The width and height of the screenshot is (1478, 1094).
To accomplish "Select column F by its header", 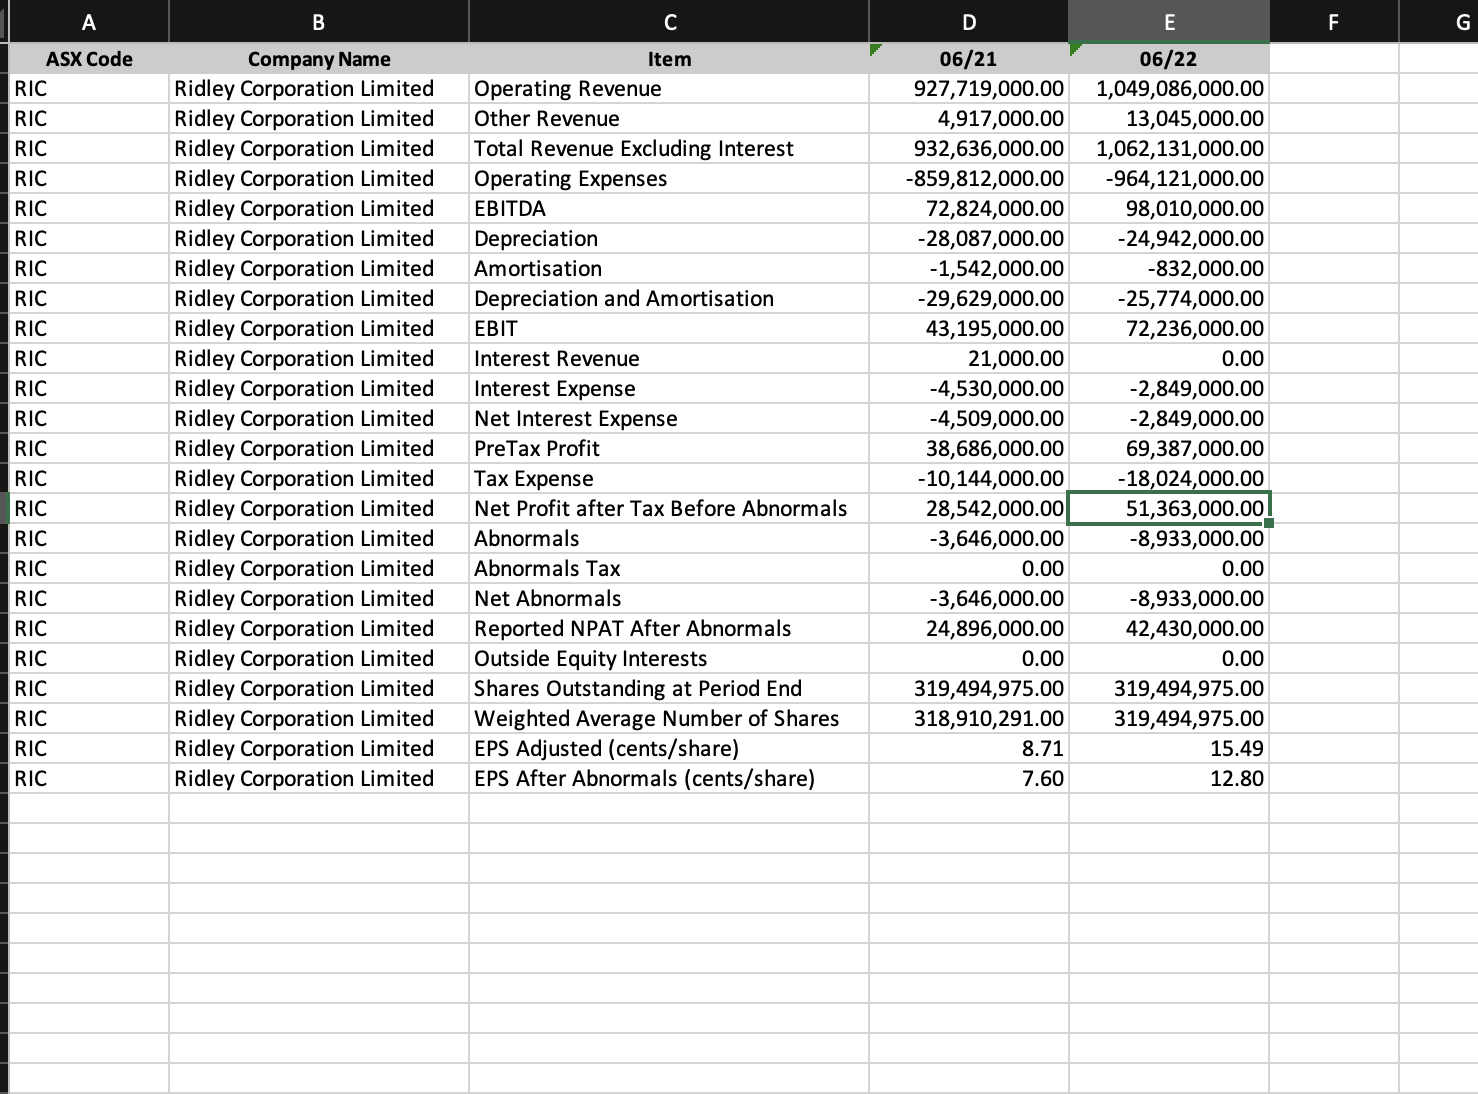I will [1334, 22].
